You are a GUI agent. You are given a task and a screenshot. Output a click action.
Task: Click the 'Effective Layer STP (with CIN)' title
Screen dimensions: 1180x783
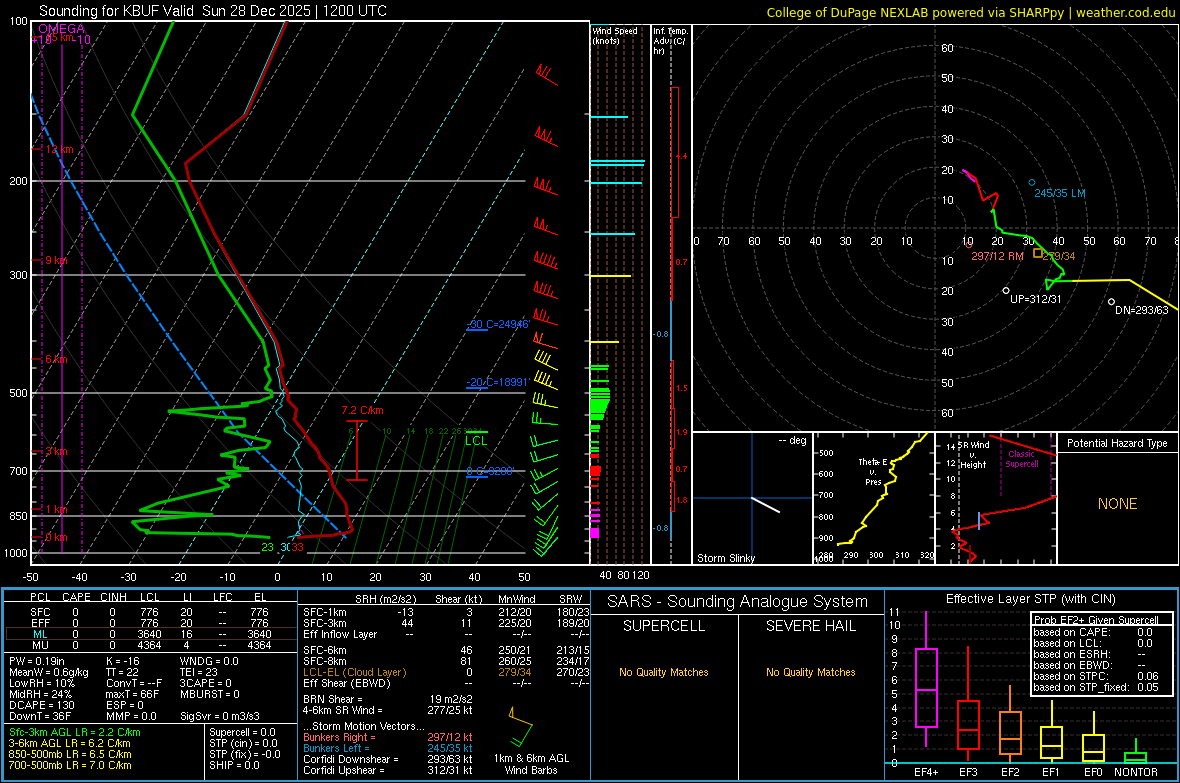pyautogui.click(x=1030, y=599)
